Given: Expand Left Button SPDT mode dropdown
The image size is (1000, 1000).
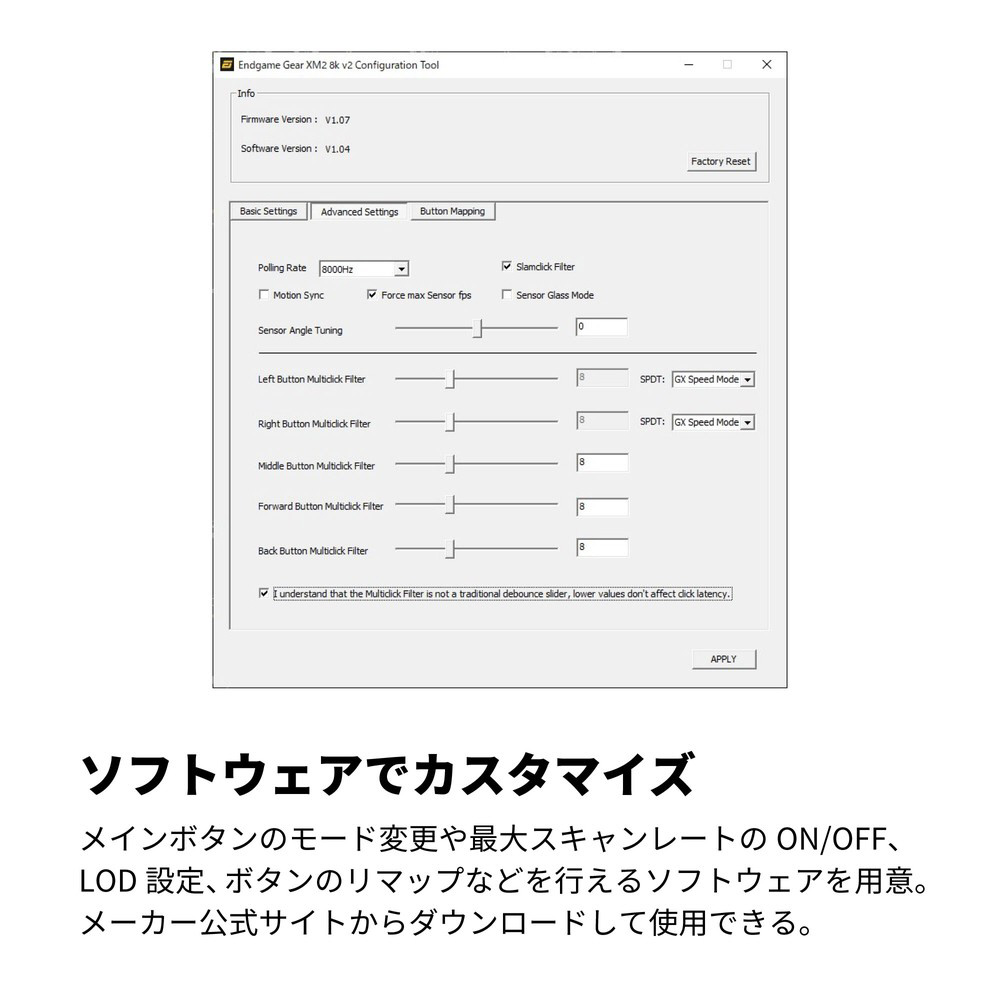Looking at the screenshot, I should point(747,380).
